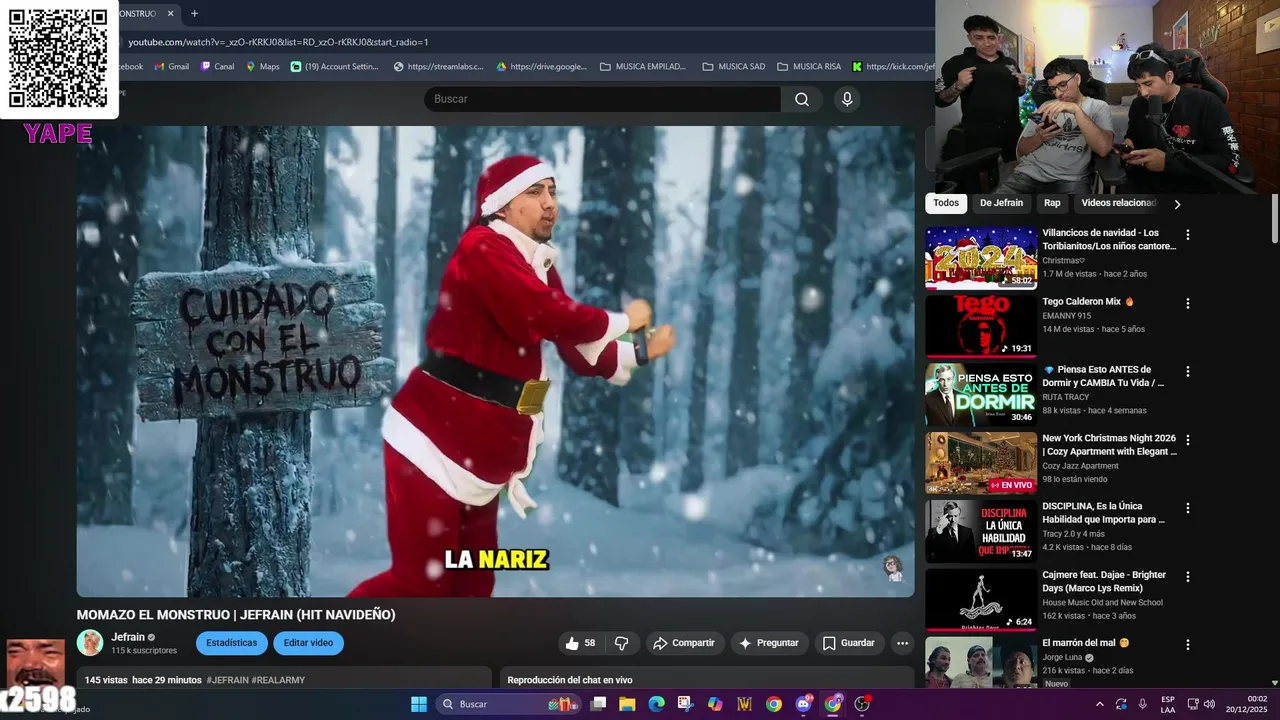
Task: Open Microsoft Edge from the taskbar
Action: [x=656, y=704]
